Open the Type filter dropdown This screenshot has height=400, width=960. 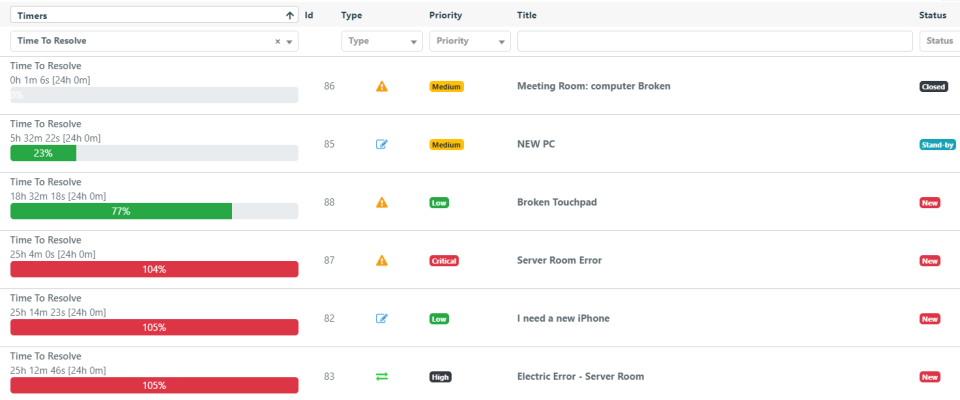coord(381,42)
